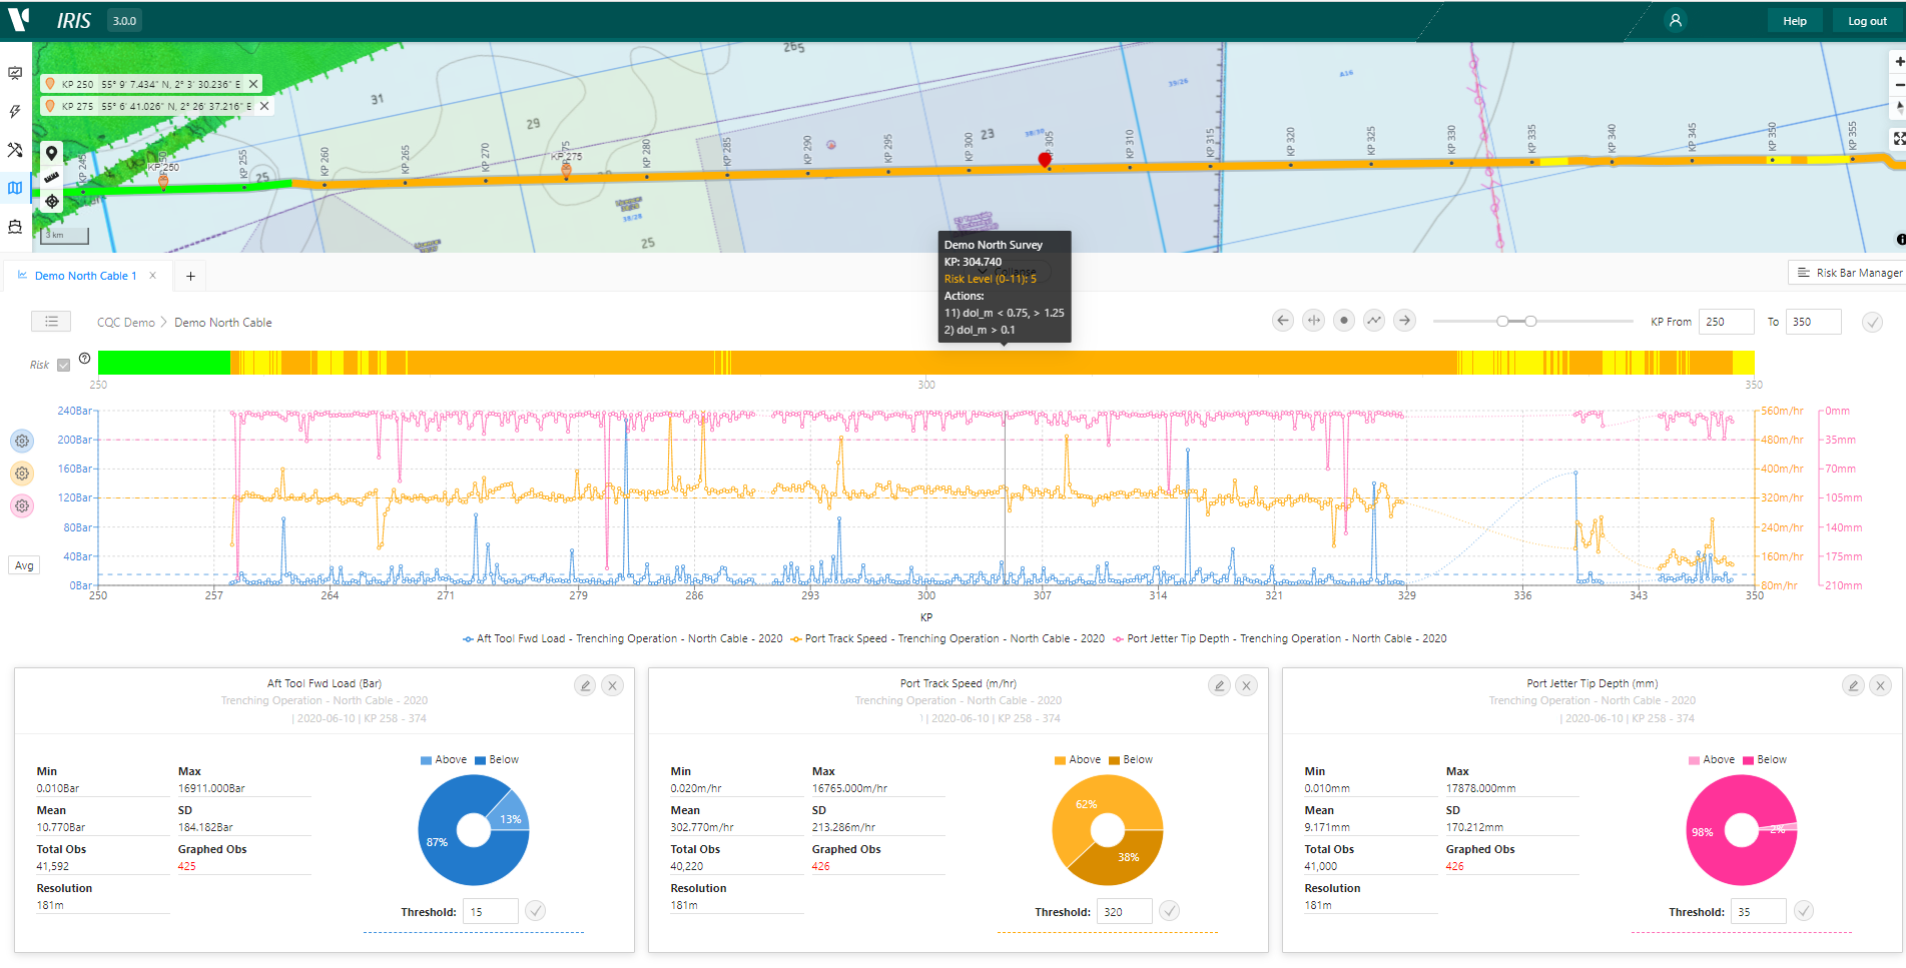Screen dimensions: 1906x968
Task: Open pink Jetter Tip Depth series settings
Action: 22,506
